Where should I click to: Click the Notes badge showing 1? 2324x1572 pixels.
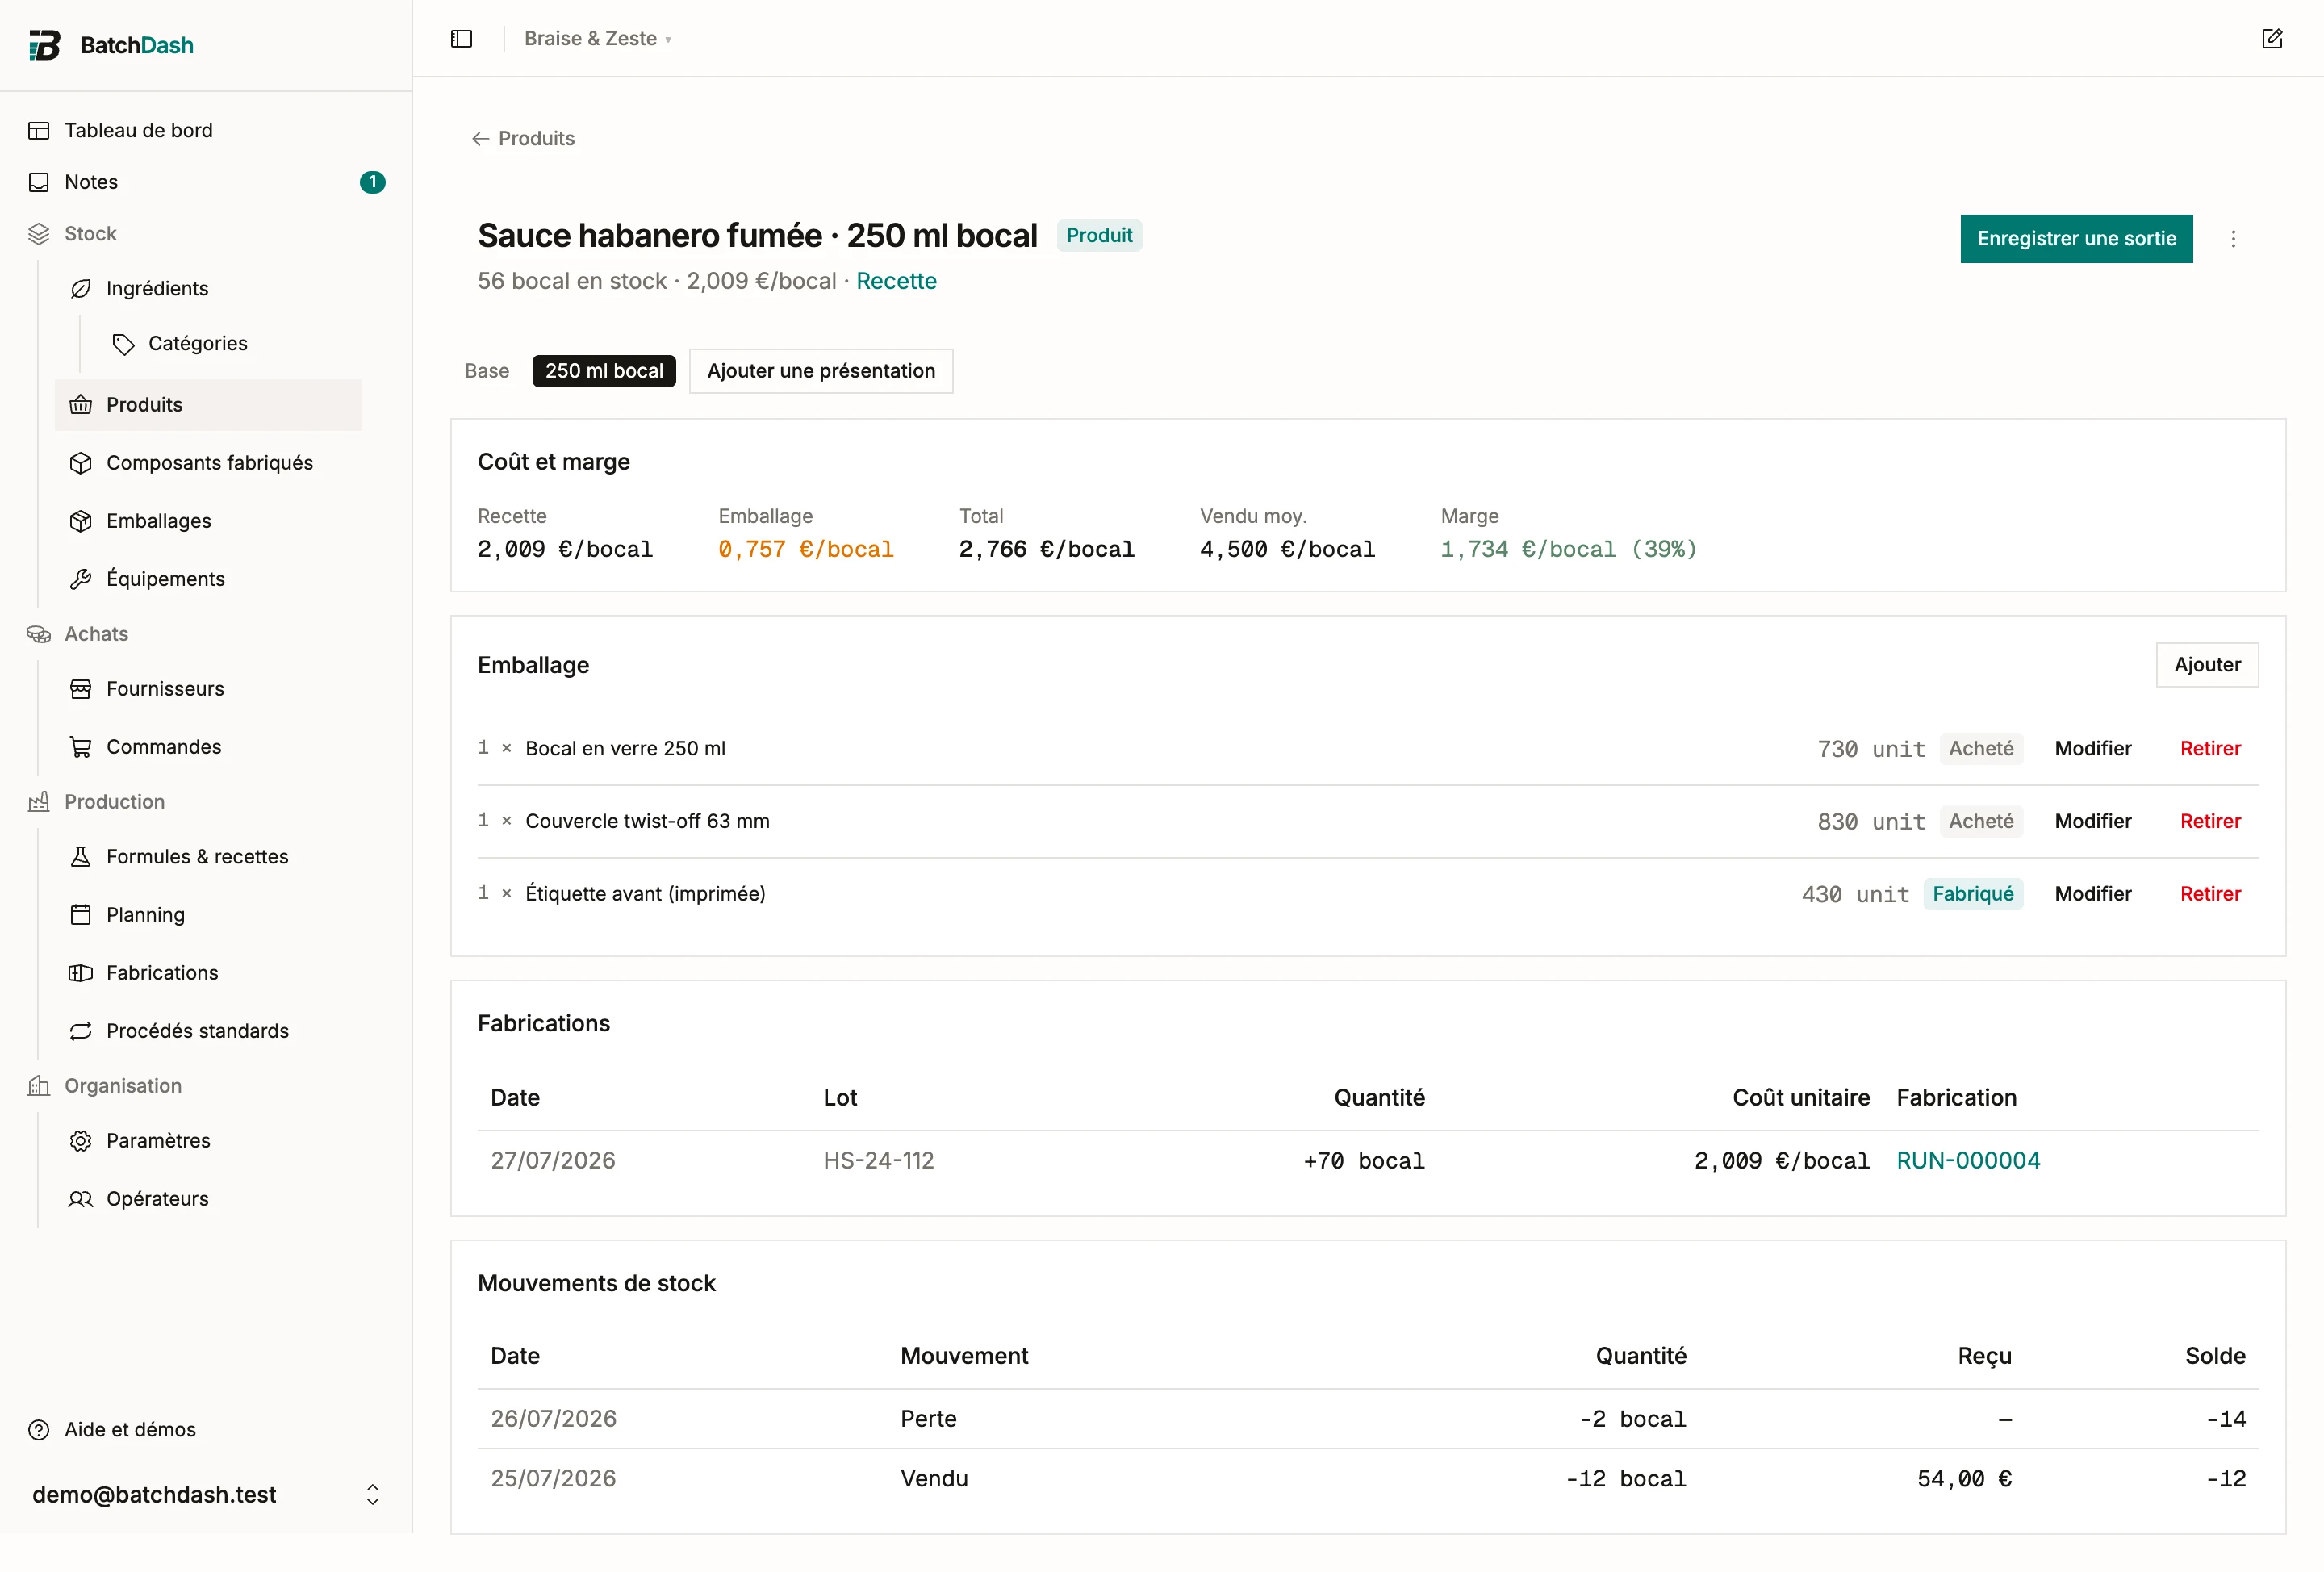(x=372, y=182)
